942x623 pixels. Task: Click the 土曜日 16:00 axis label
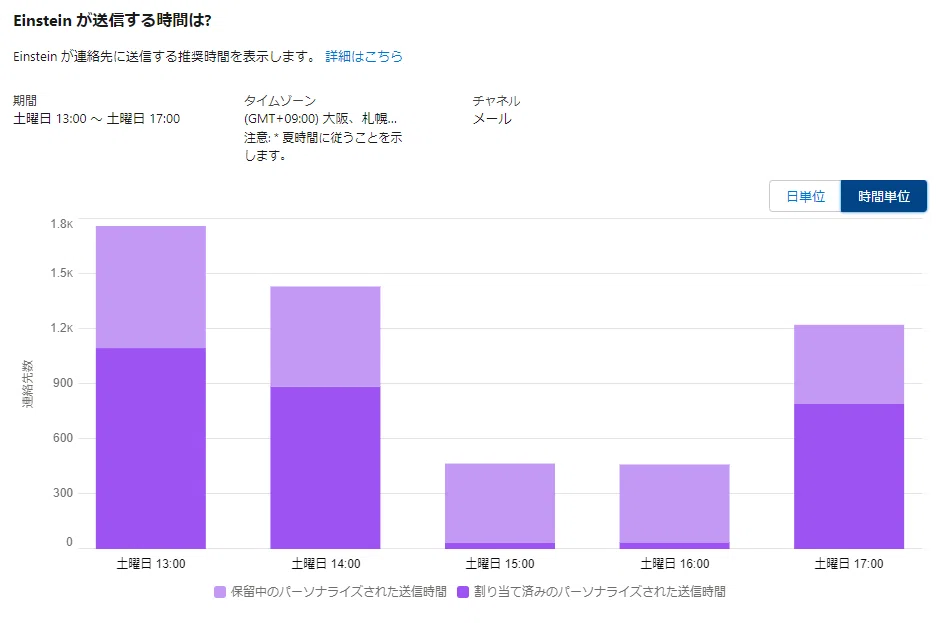pos(675,564)
